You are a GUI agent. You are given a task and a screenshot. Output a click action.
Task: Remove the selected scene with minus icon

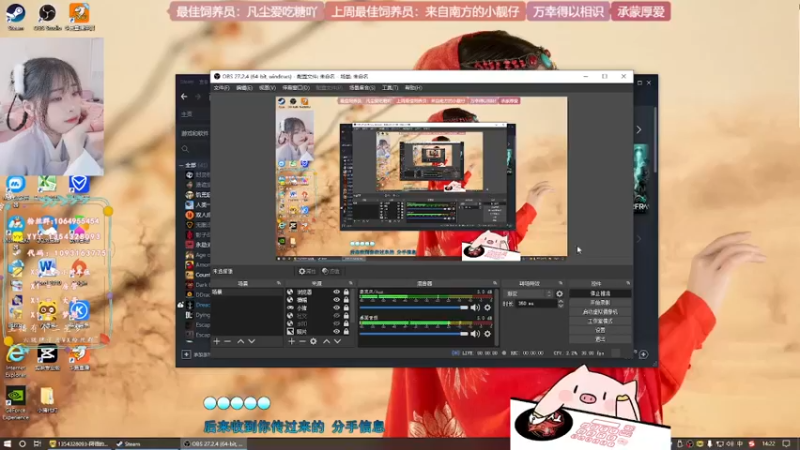(x=228, y=341)
